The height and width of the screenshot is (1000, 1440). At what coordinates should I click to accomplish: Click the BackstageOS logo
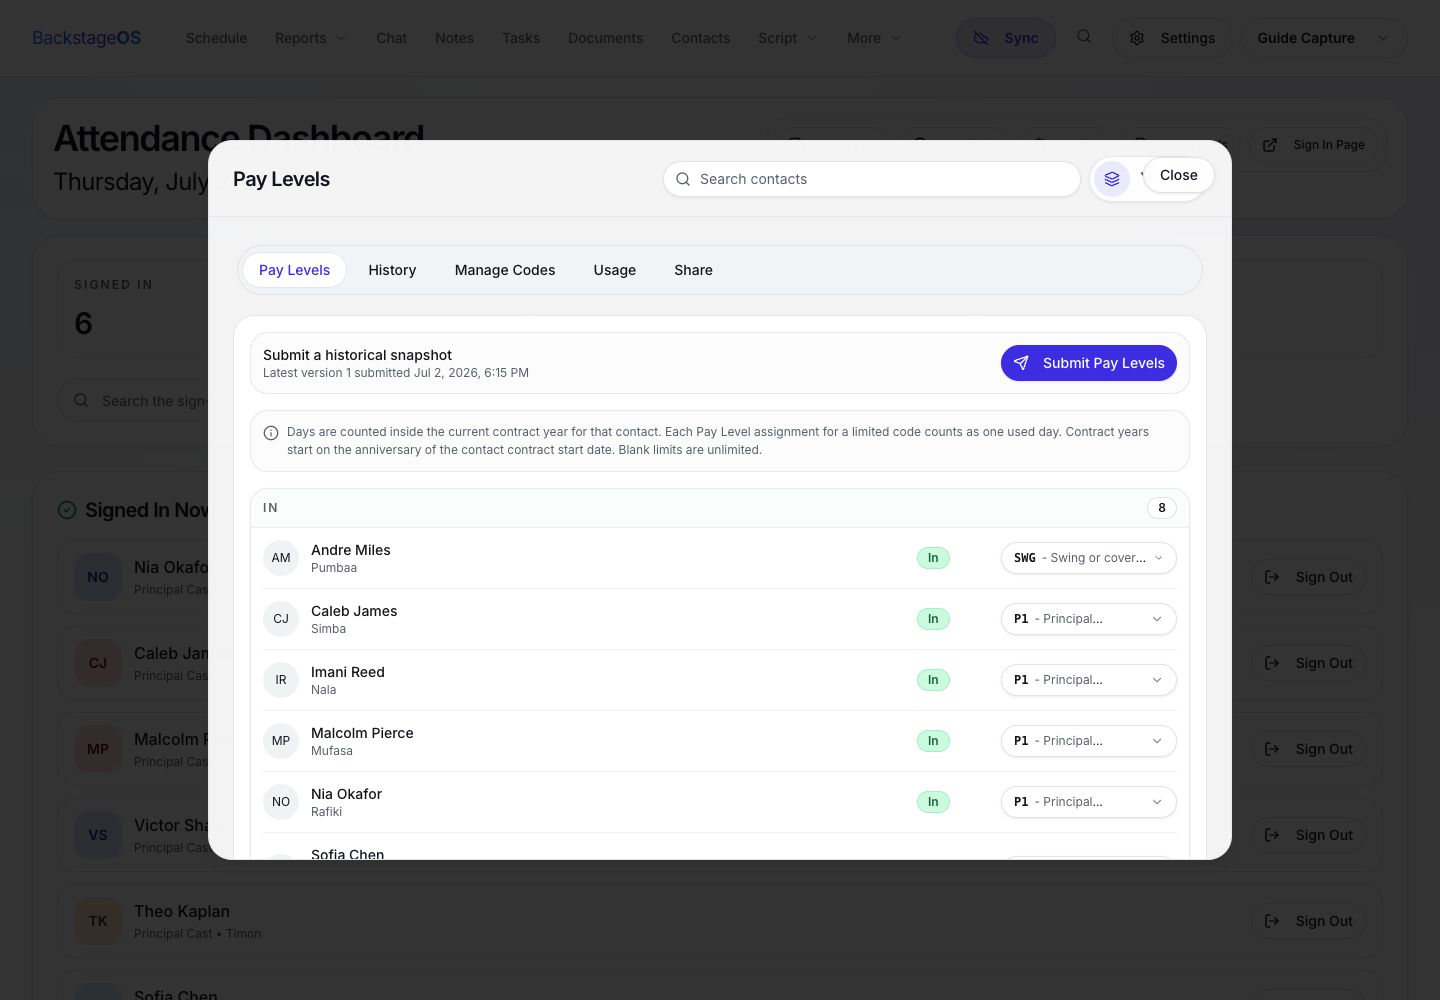point(87,38)
